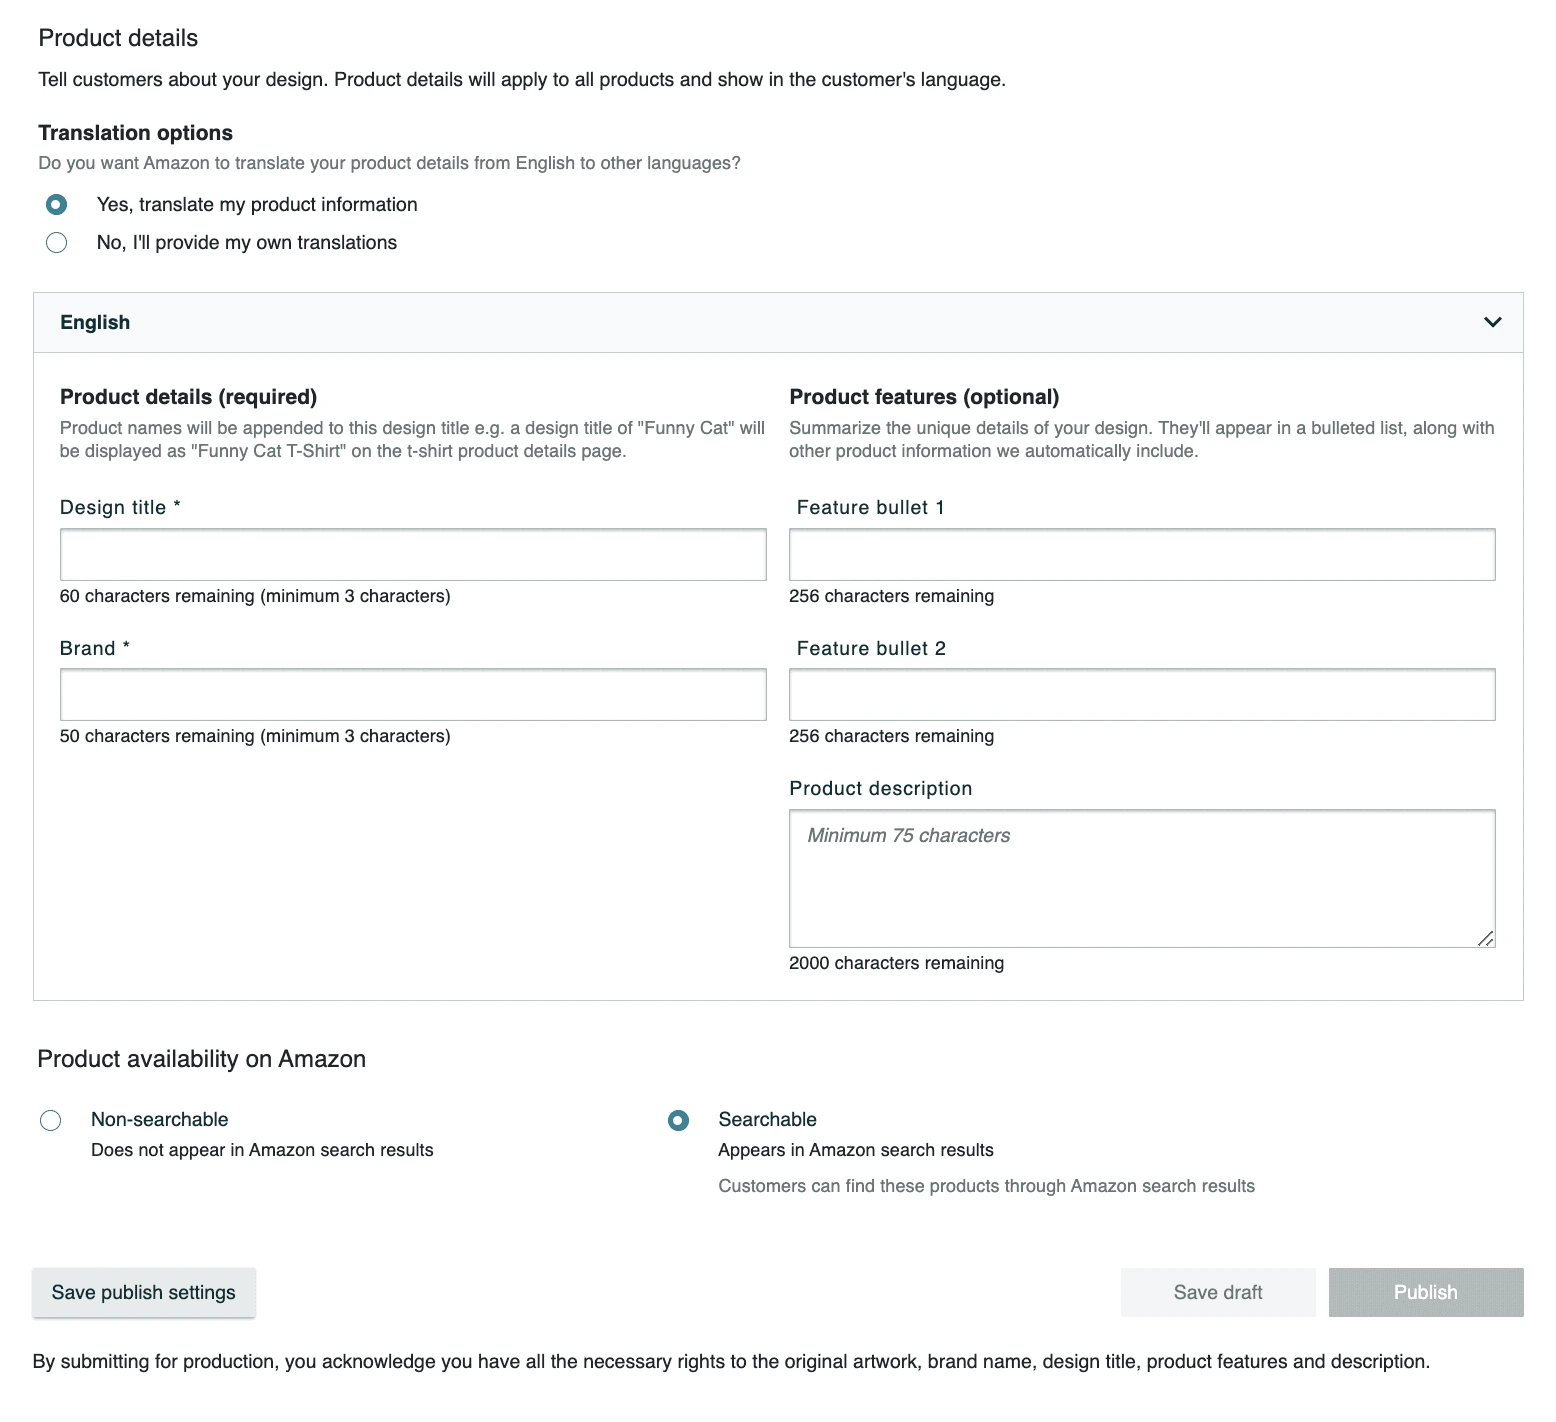
Task: Click the Publish button
Action: click(1426, 1292)
